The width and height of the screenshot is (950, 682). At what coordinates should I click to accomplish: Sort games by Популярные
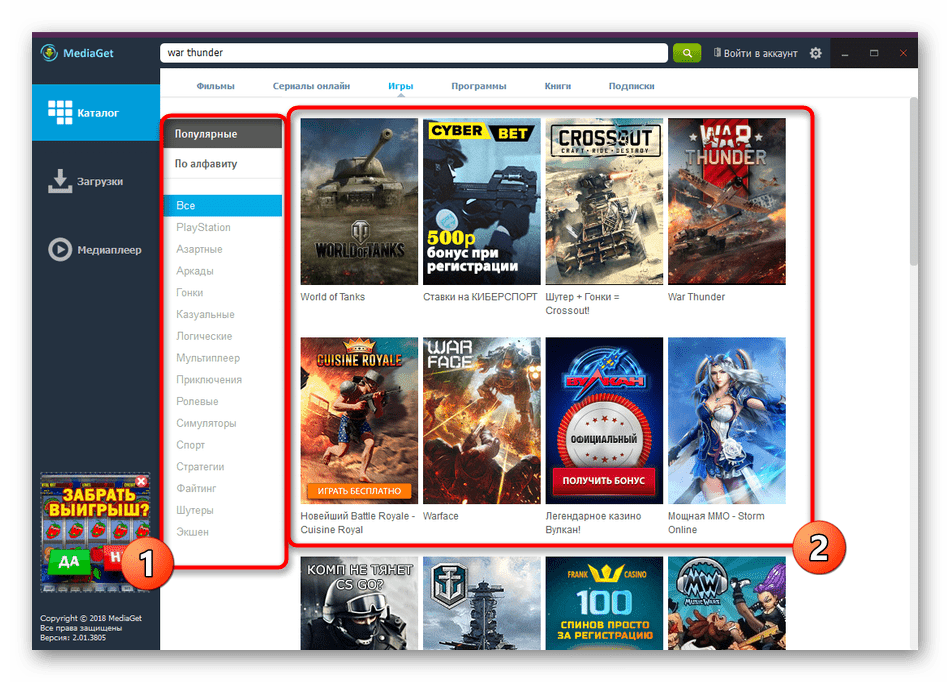[x=223, y=134]
